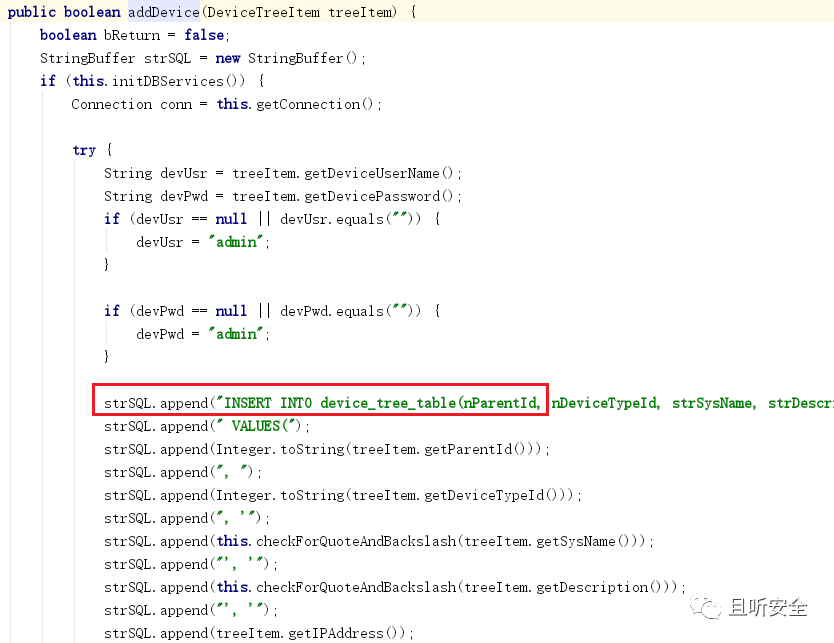Place cursor on bReturn variable
The height and width of the screenshot is (643, 834).
132,35
